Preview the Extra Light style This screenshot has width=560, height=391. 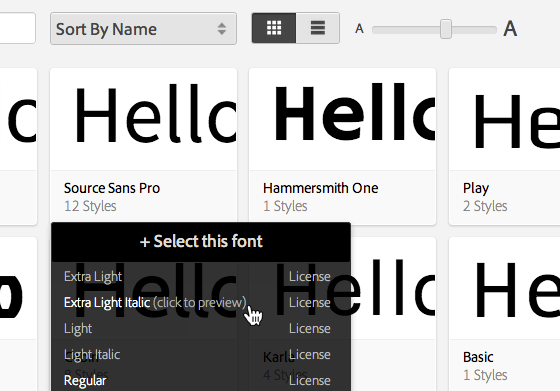pos(93,276)
